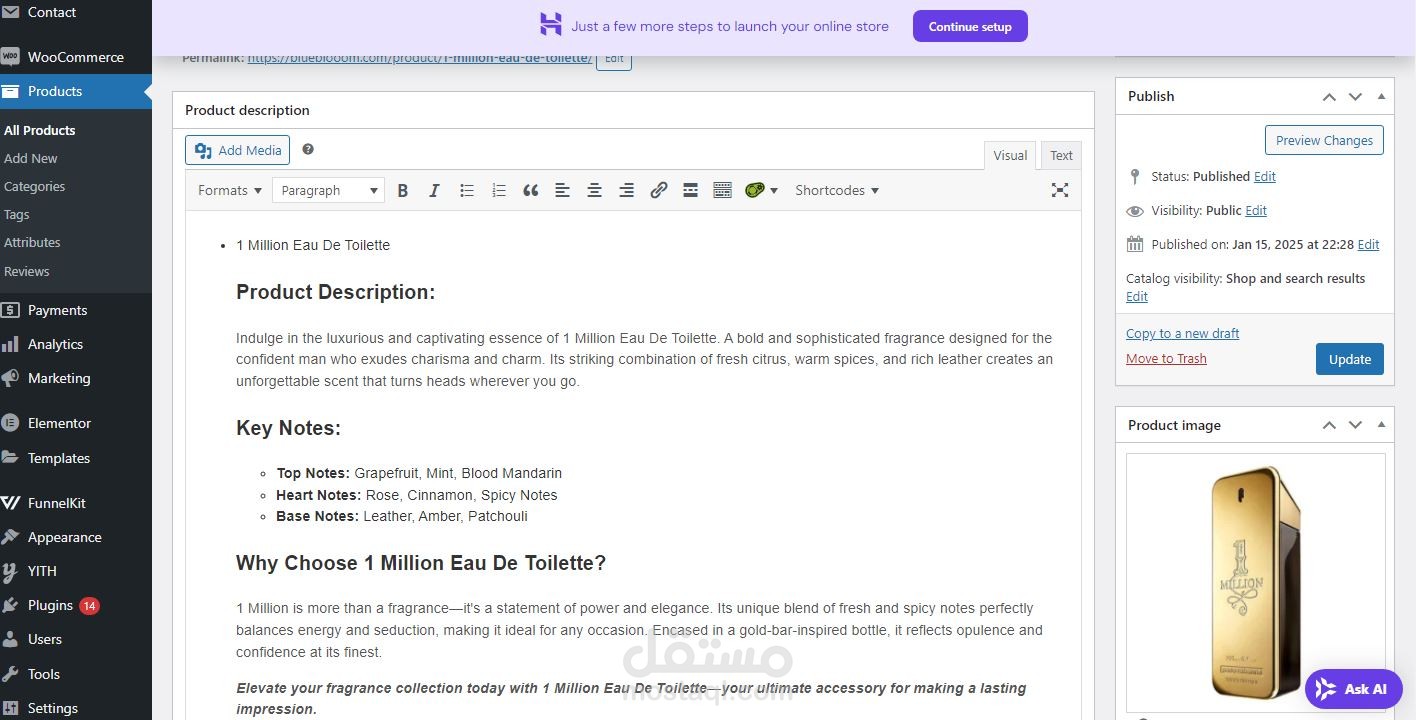
Task: Align text center
Action: 594,190
